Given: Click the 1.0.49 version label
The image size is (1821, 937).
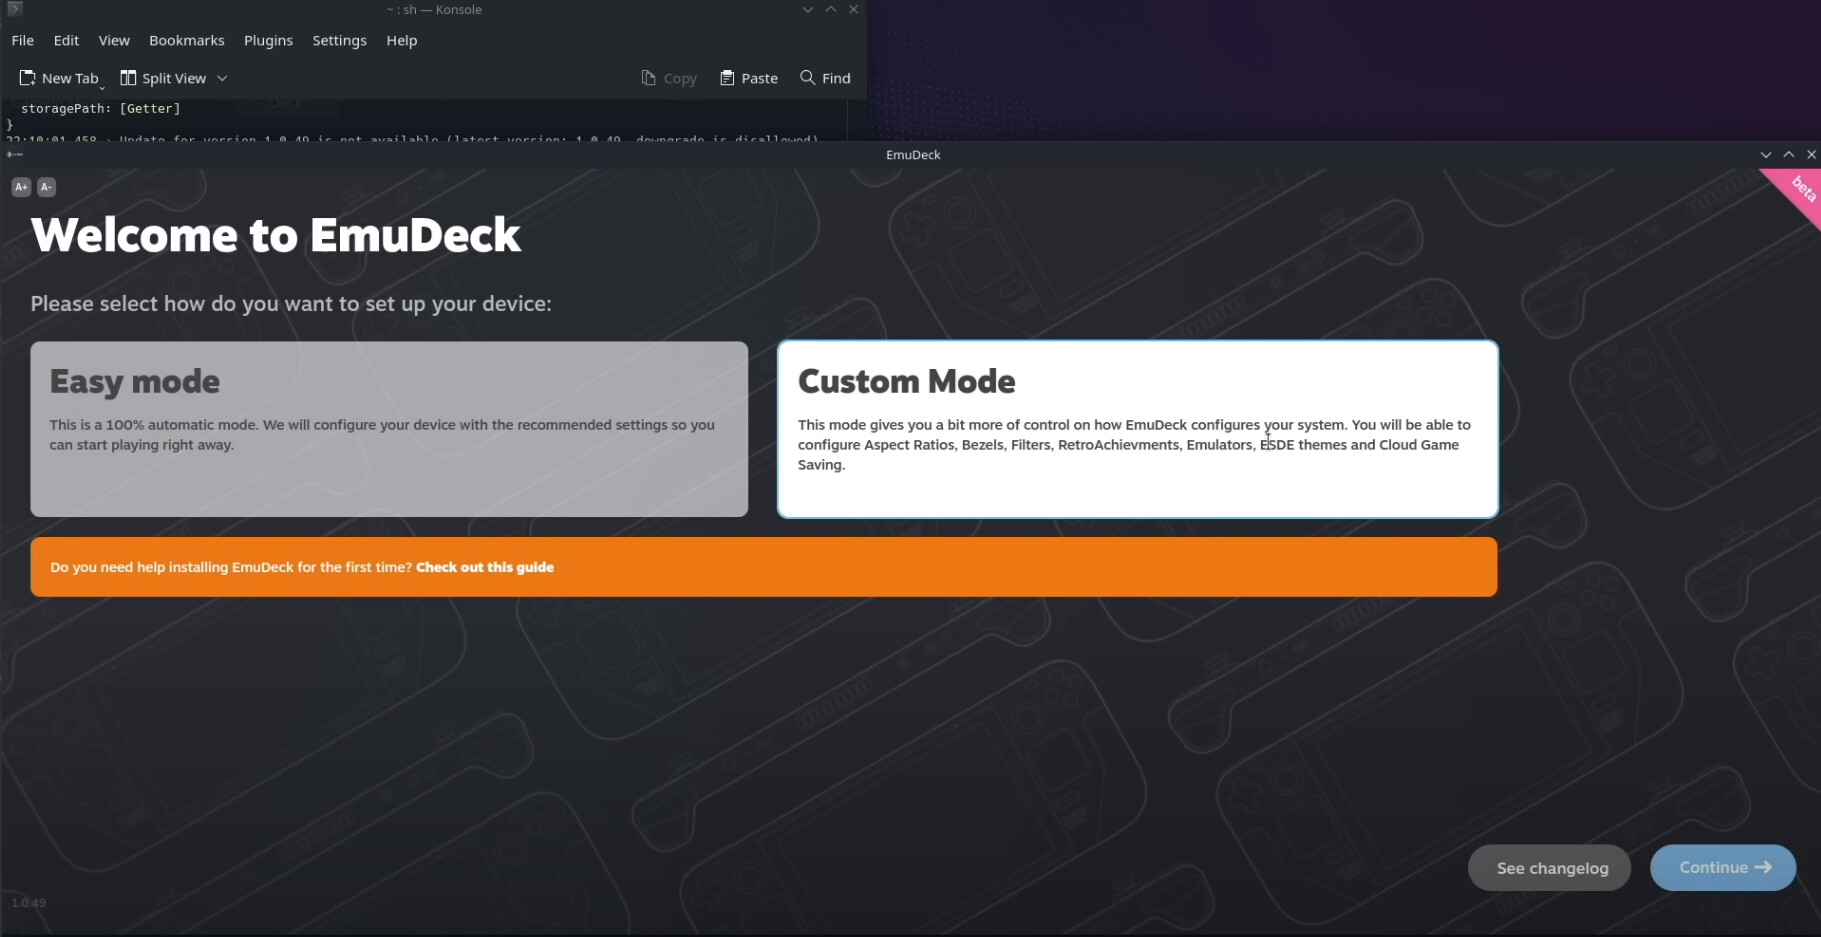Looking at the screenshot, I should pyautogui.click(x=29, y=903).
